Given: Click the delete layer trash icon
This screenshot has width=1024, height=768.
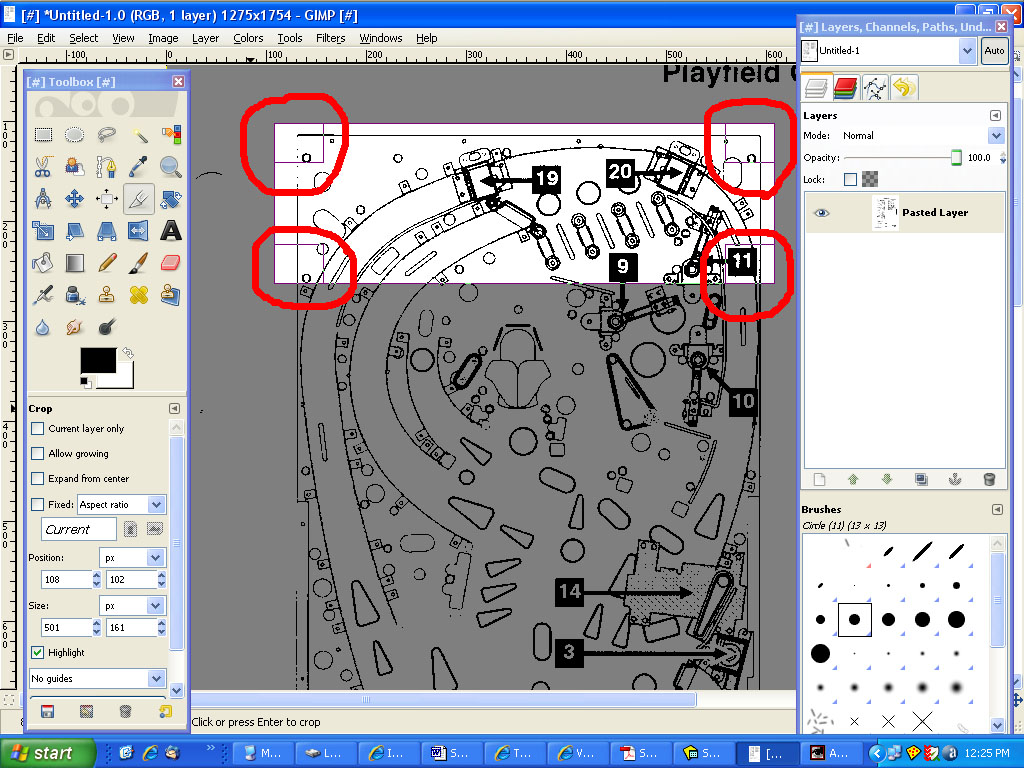Looking at the screenshot, I should [989, 480].
